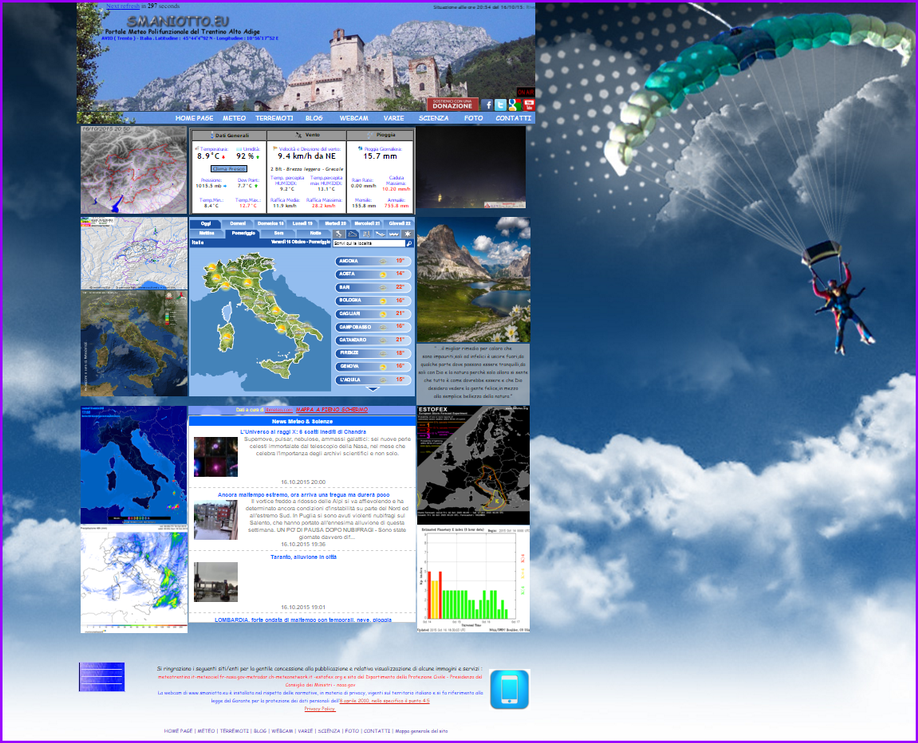The width and height of the screenshot is (918, 743).
Task: Open the Trentino radar map thumbnail
Action: (x=134, y=170)
